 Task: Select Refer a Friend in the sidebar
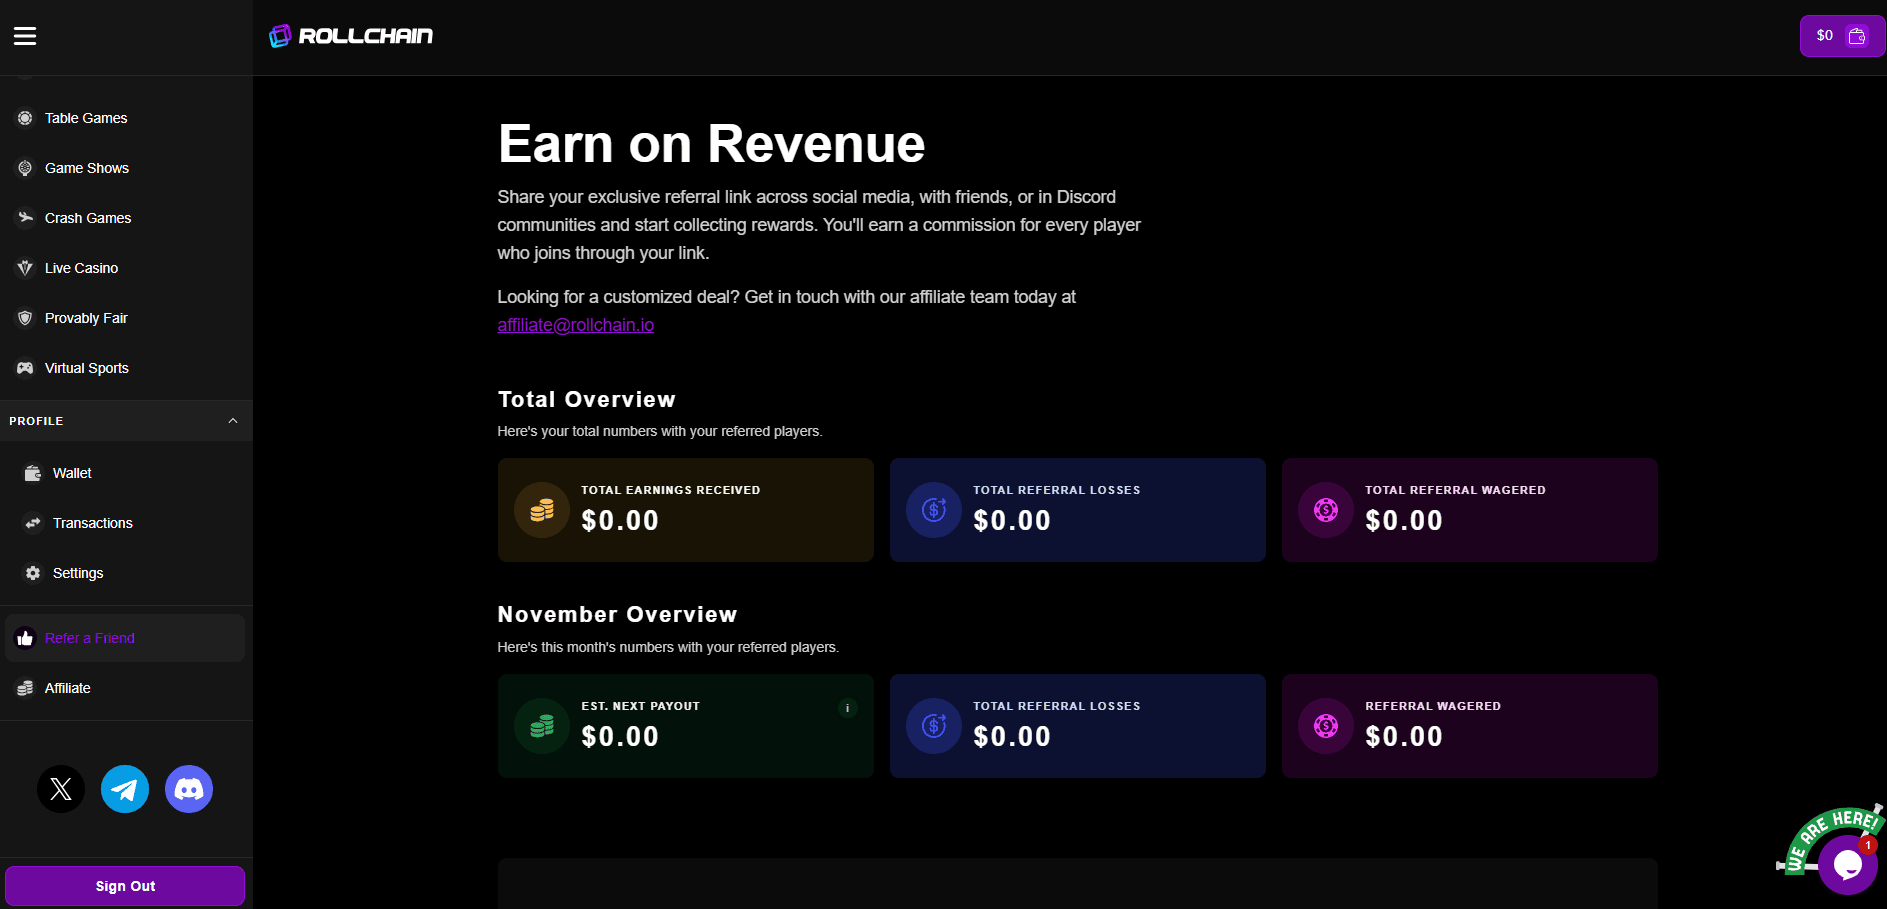(90, 638)
